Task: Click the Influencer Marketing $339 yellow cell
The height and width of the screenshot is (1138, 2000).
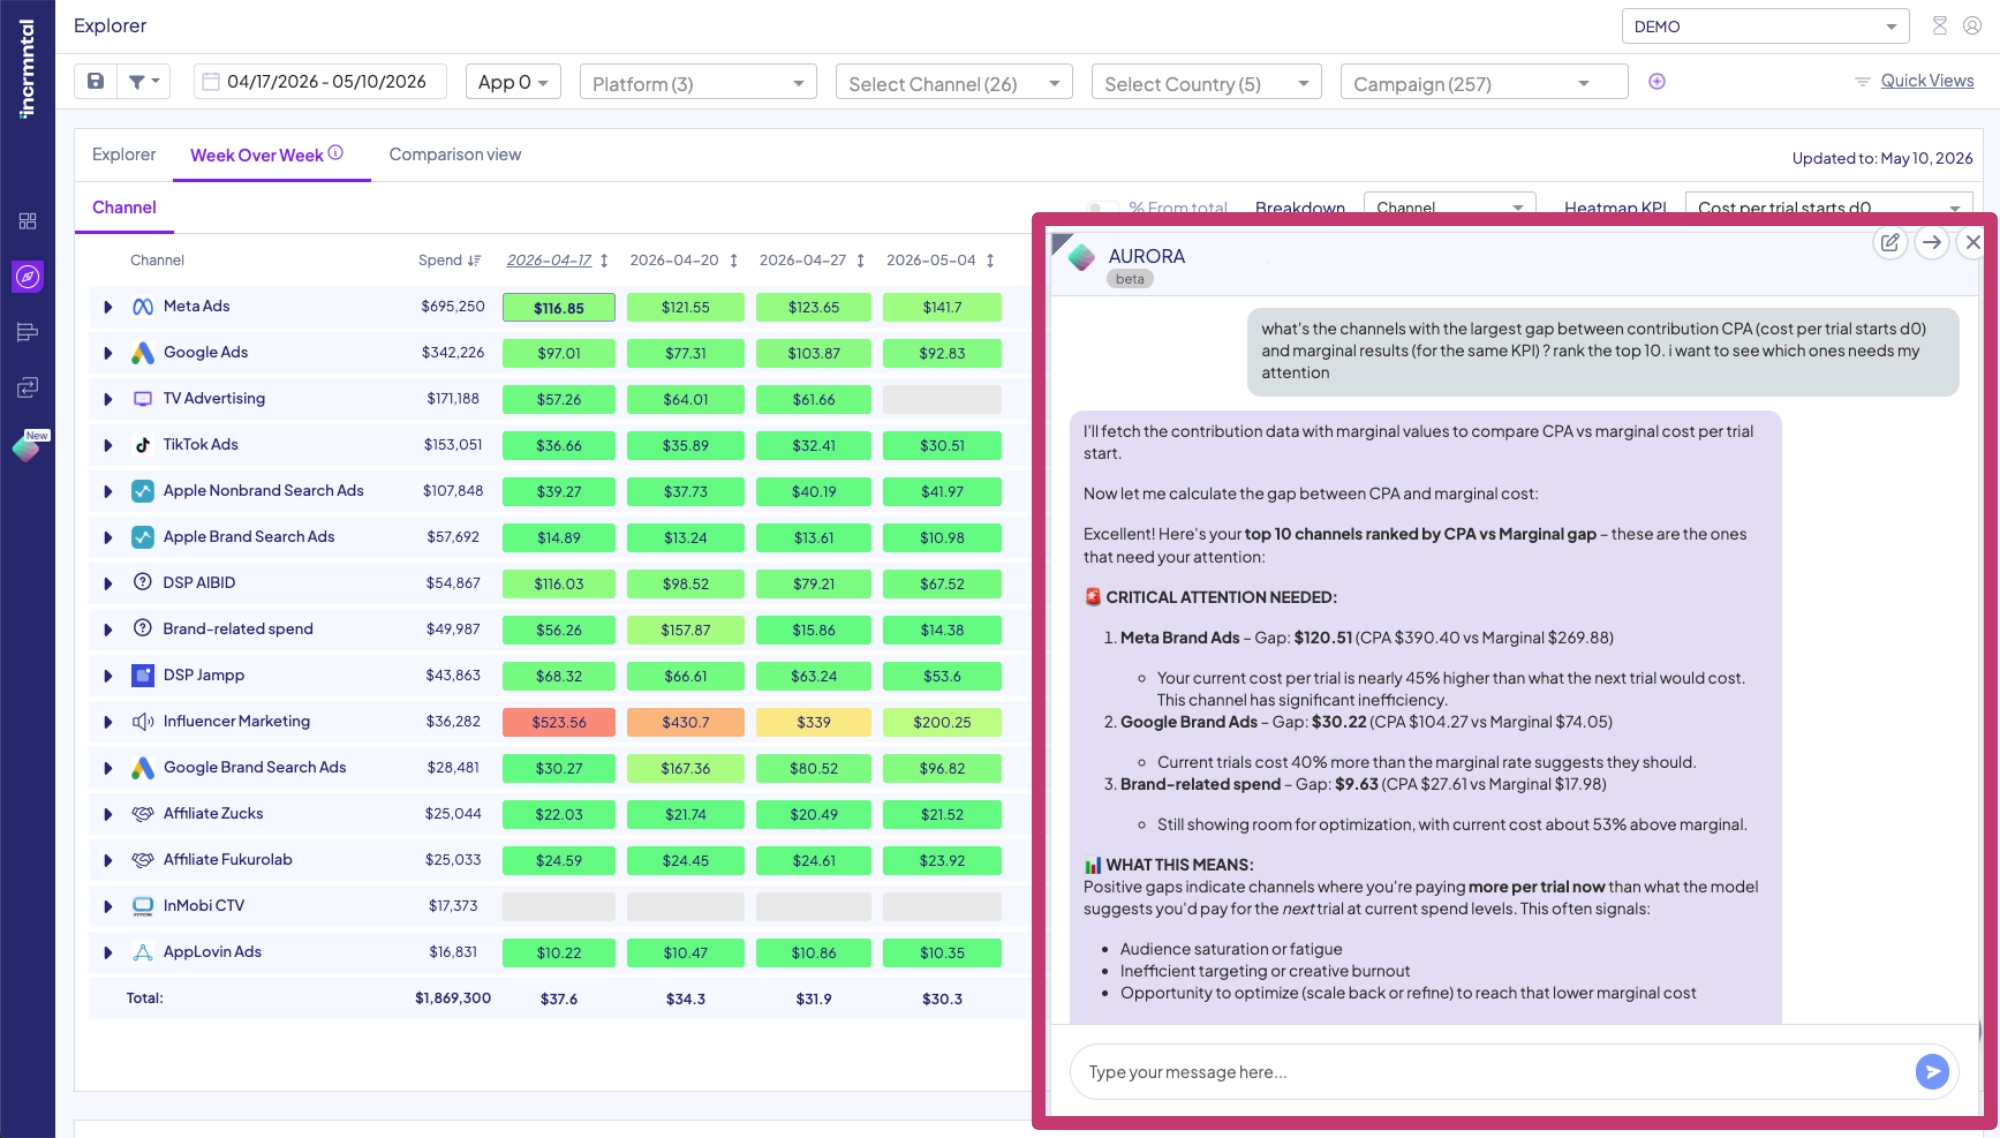Action: coord(813,722)
